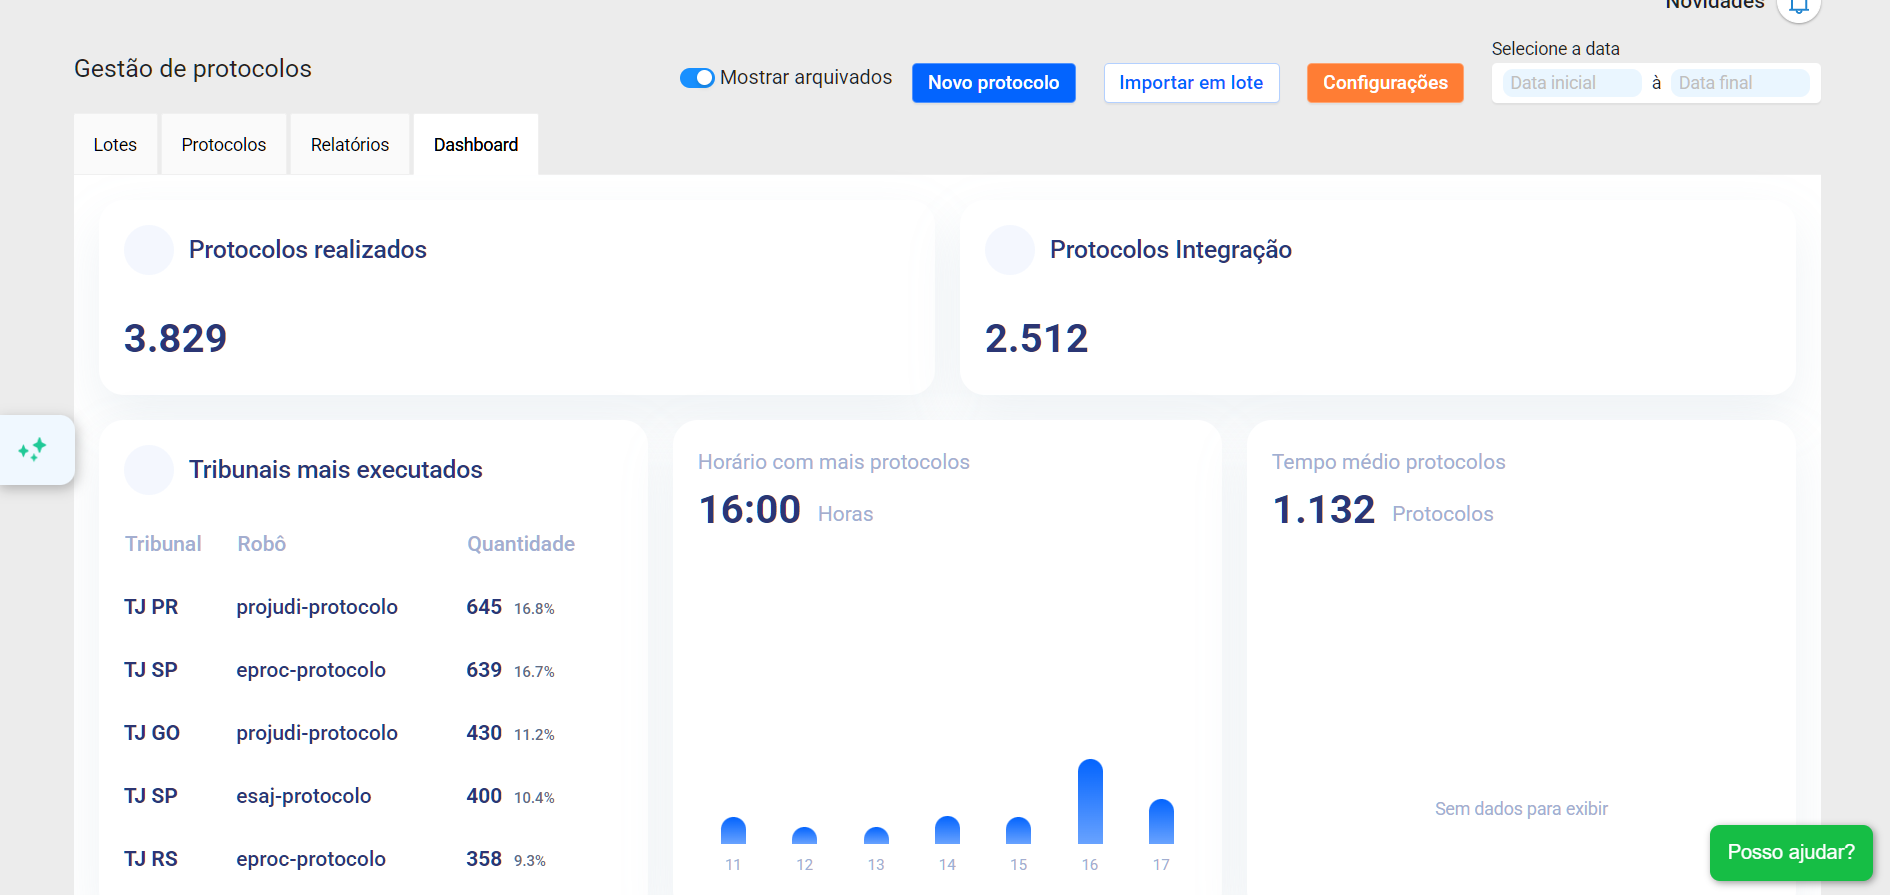This screenshot has height=895, width=1890.
Task: Click the Tempo médio value 1.132
Action: click(x=1324, y=510)
